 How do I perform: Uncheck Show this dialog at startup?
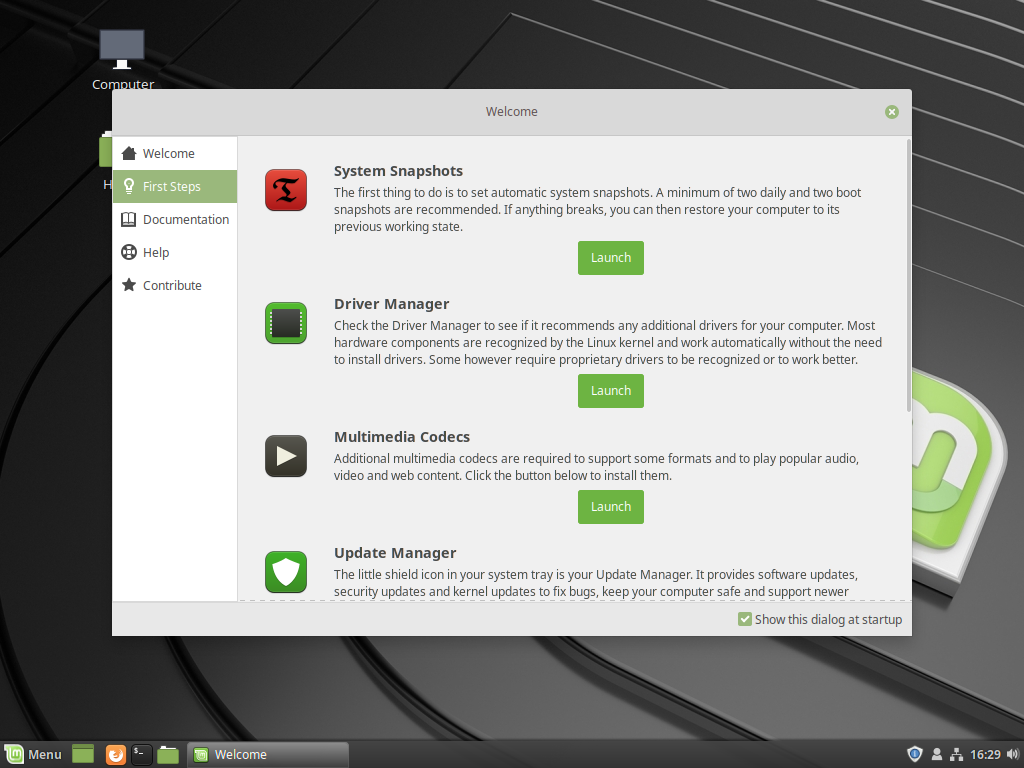744,619
